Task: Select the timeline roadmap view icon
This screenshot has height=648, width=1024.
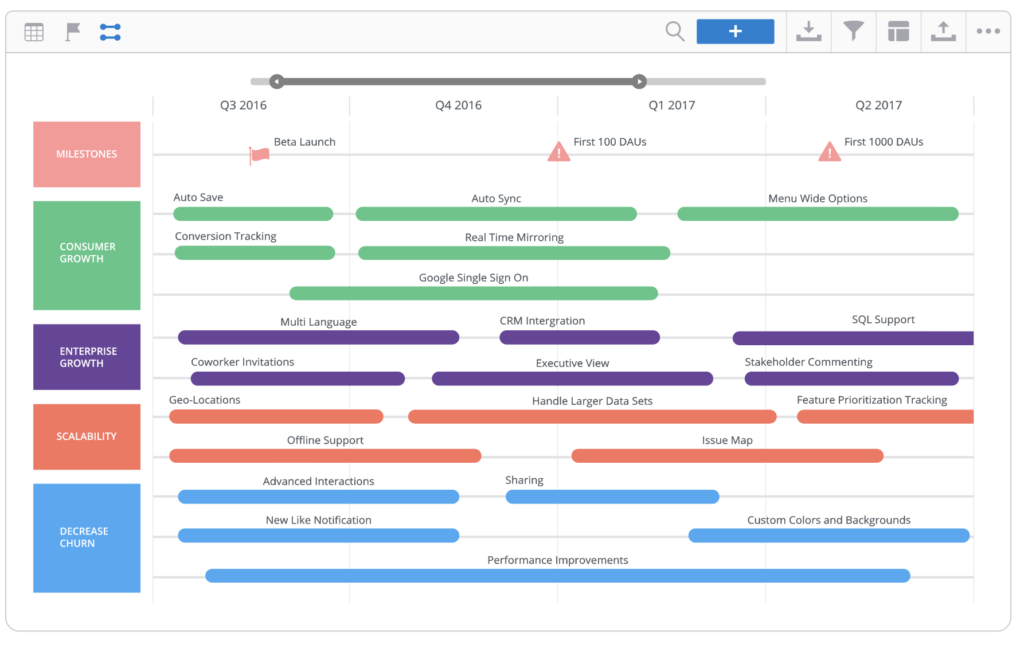Action: tap(110, 31)
